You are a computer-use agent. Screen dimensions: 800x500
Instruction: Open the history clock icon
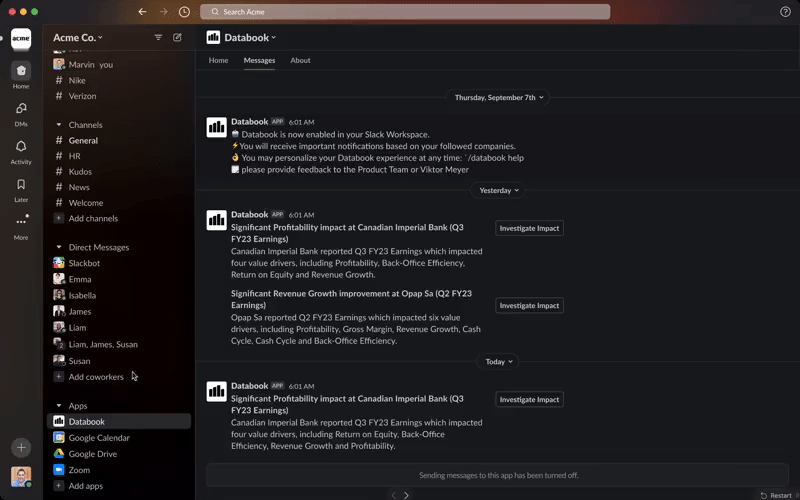click(184, 12)
